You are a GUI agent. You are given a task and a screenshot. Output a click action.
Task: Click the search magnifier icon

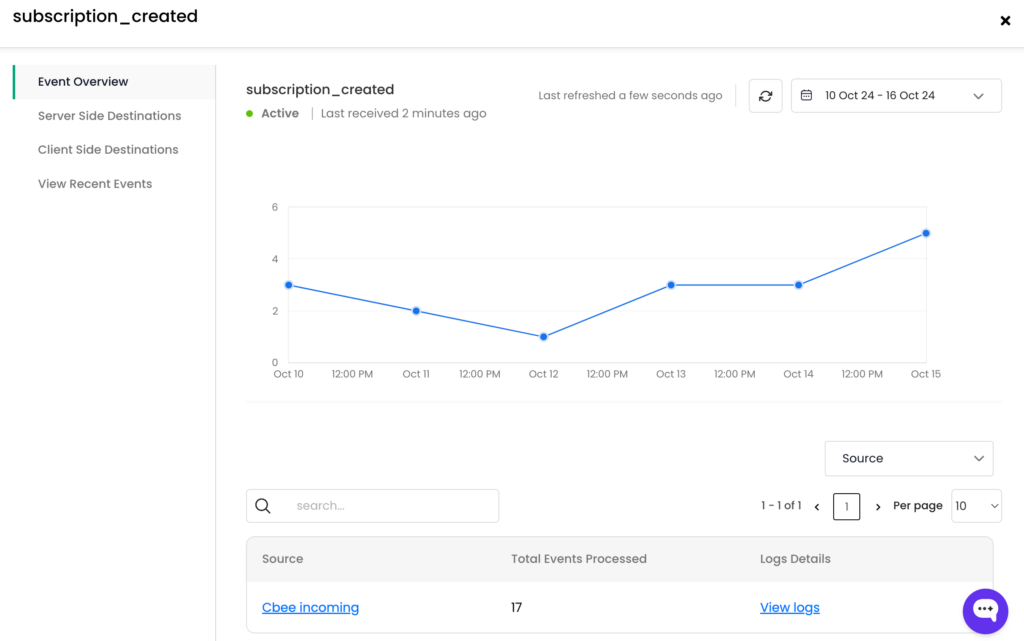(263, 506)
